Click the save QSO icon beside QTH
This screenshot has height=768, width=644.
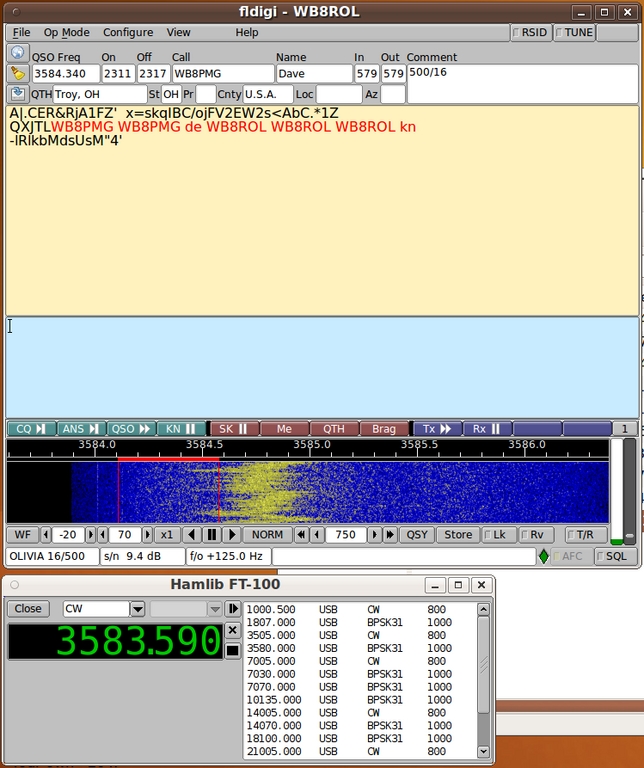click(x=17, y=94)
